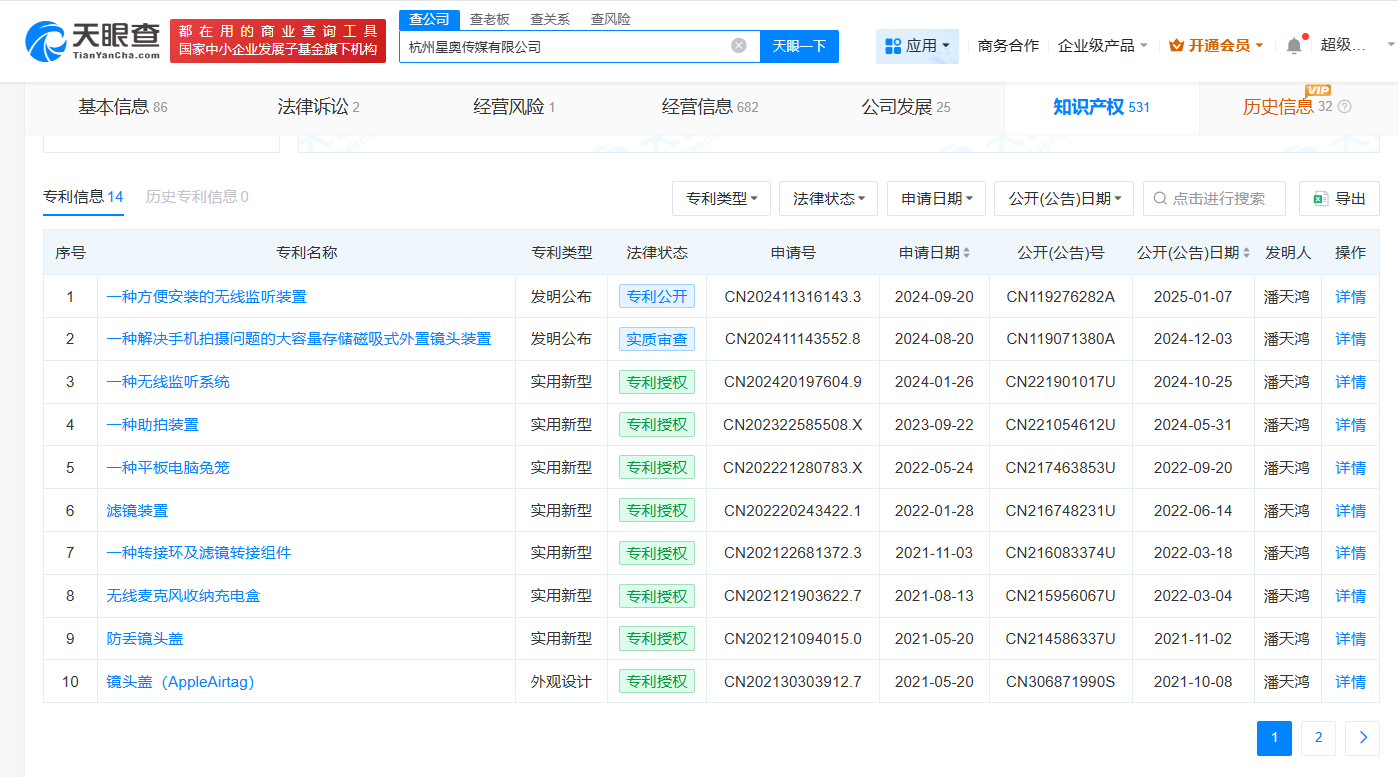1398x777 pixels.
Task: Click the 天眼一下 search button
Action: [799, 46]
